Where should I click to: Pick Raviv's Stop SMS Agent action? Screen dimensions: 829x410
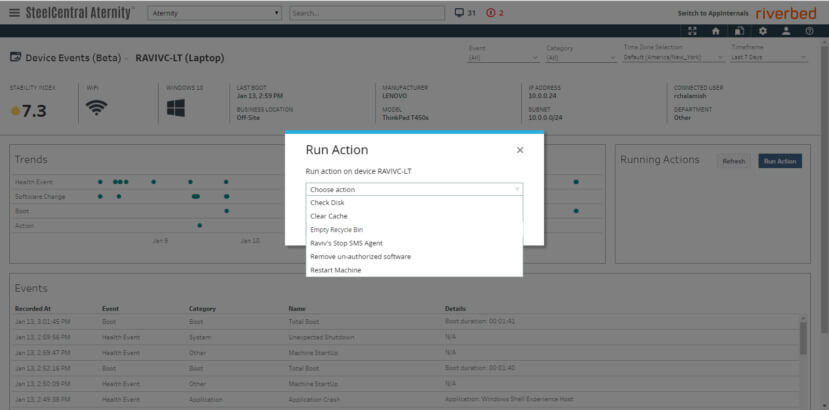414,243
